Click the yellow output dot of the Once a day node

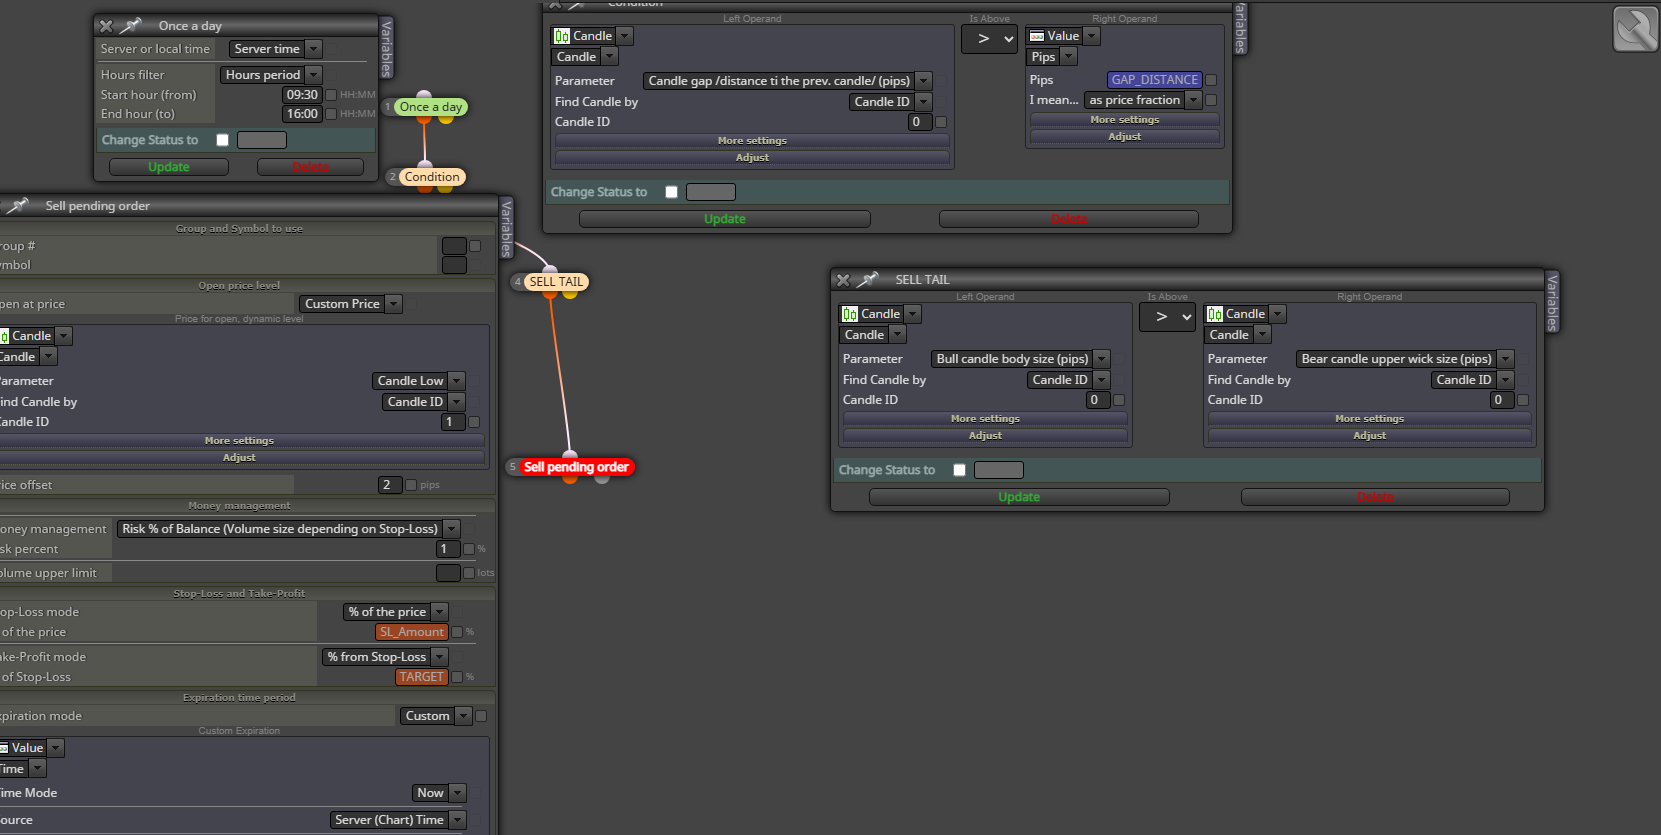[x=445, y=119]
